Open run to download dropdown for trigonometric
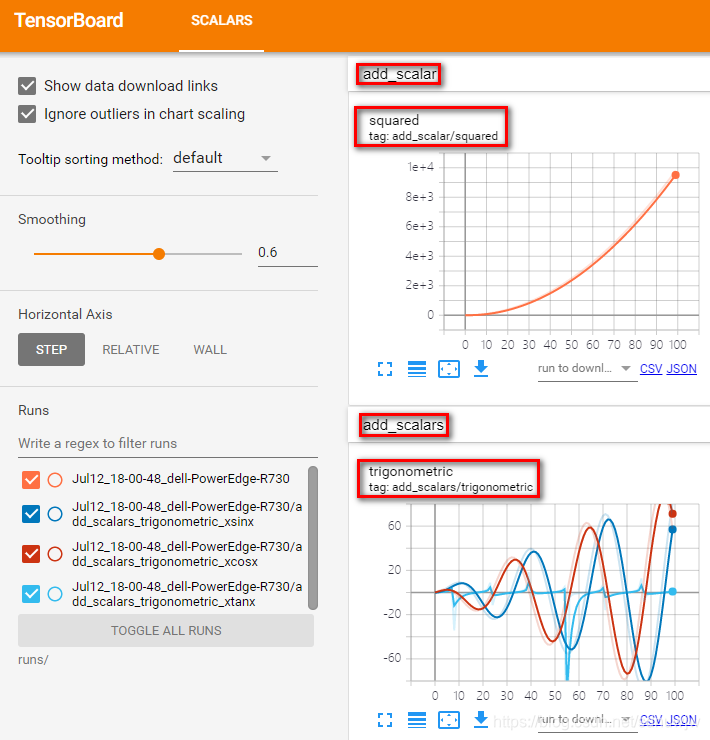Screen dimensions: 710x740 tap(587, 719)
